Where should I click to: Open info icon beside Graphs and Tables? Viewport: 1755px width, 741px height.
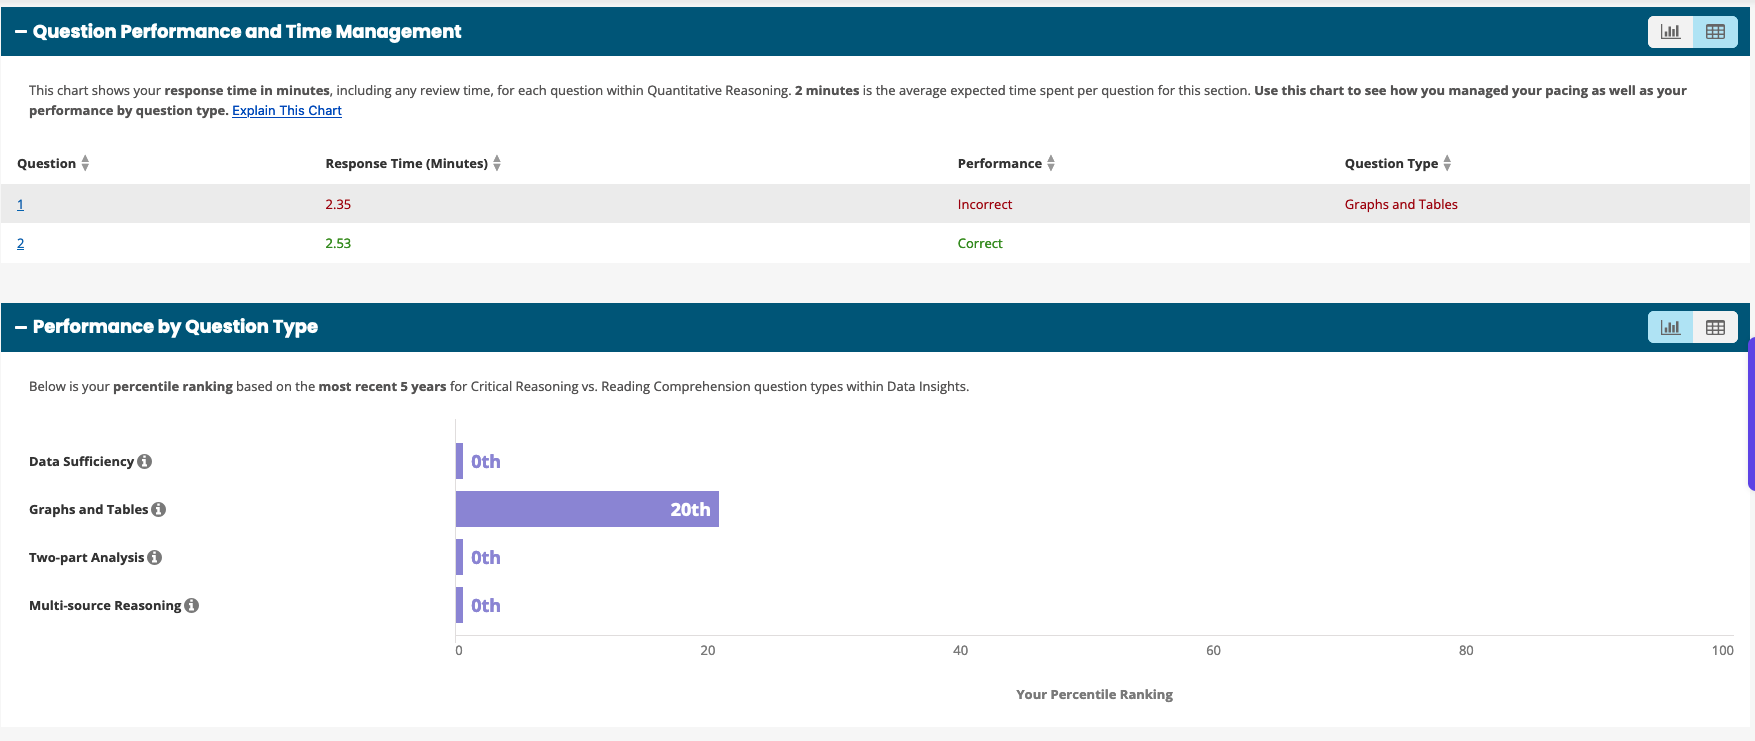[x=159, y=509]
